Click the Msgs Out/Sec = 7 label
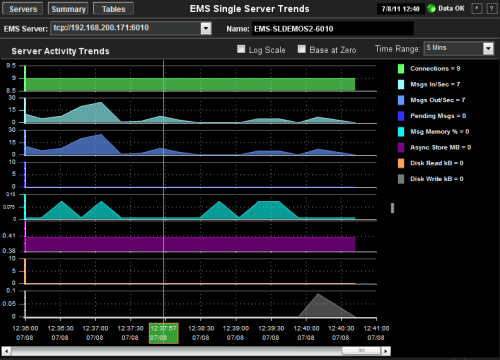Image resolution: width=500 pixels, height=360 pixels. pos(438,100)
